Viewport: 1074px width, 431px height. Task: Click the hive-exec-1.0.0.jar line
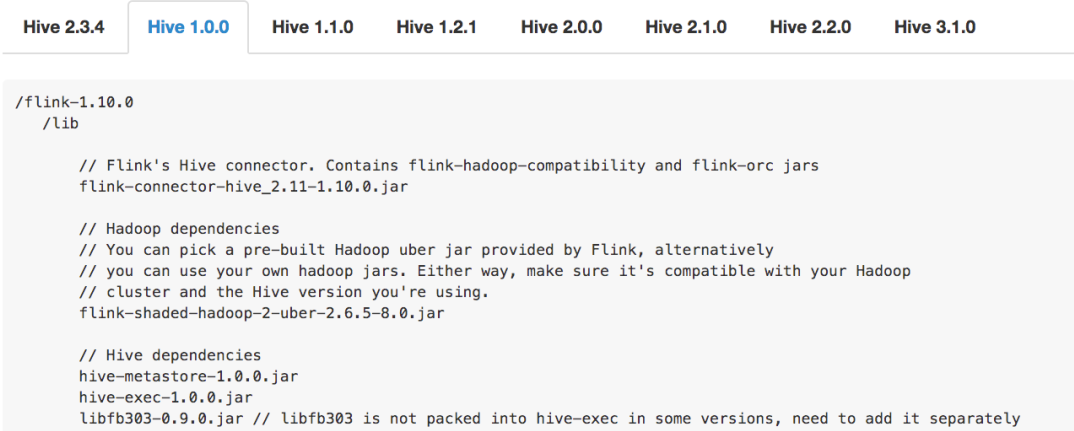(166, 397)
